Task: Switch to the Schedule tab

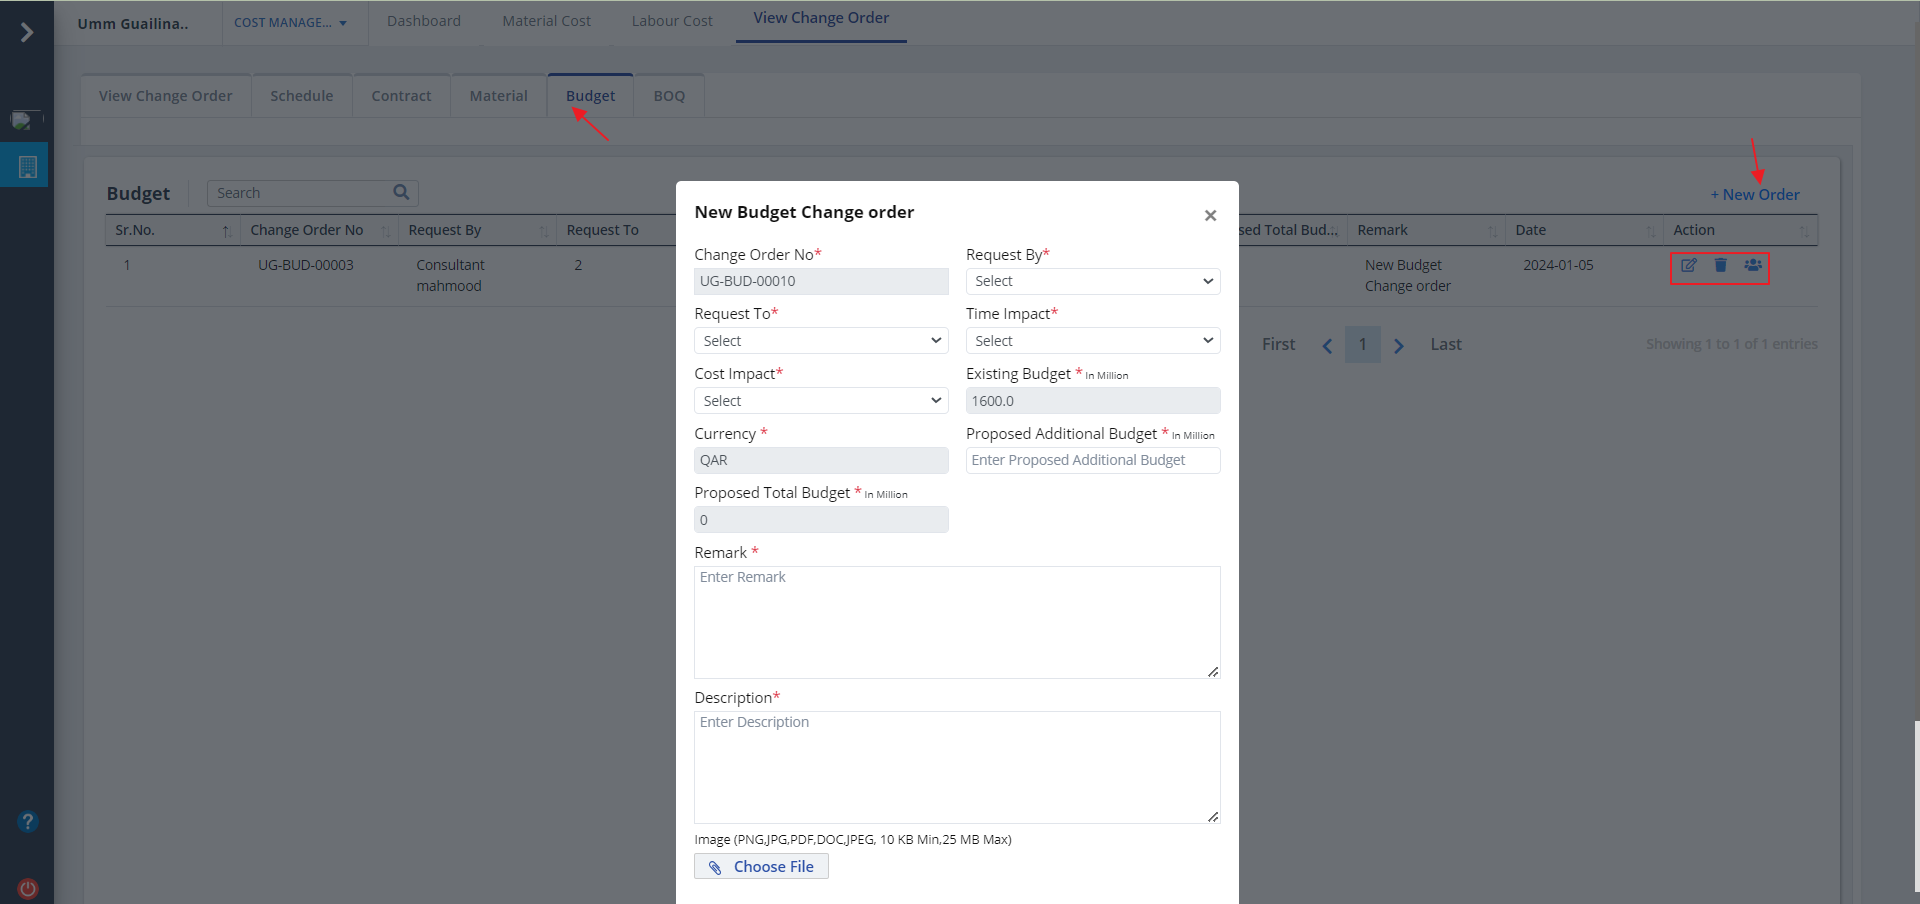Action: coord(301,96)
